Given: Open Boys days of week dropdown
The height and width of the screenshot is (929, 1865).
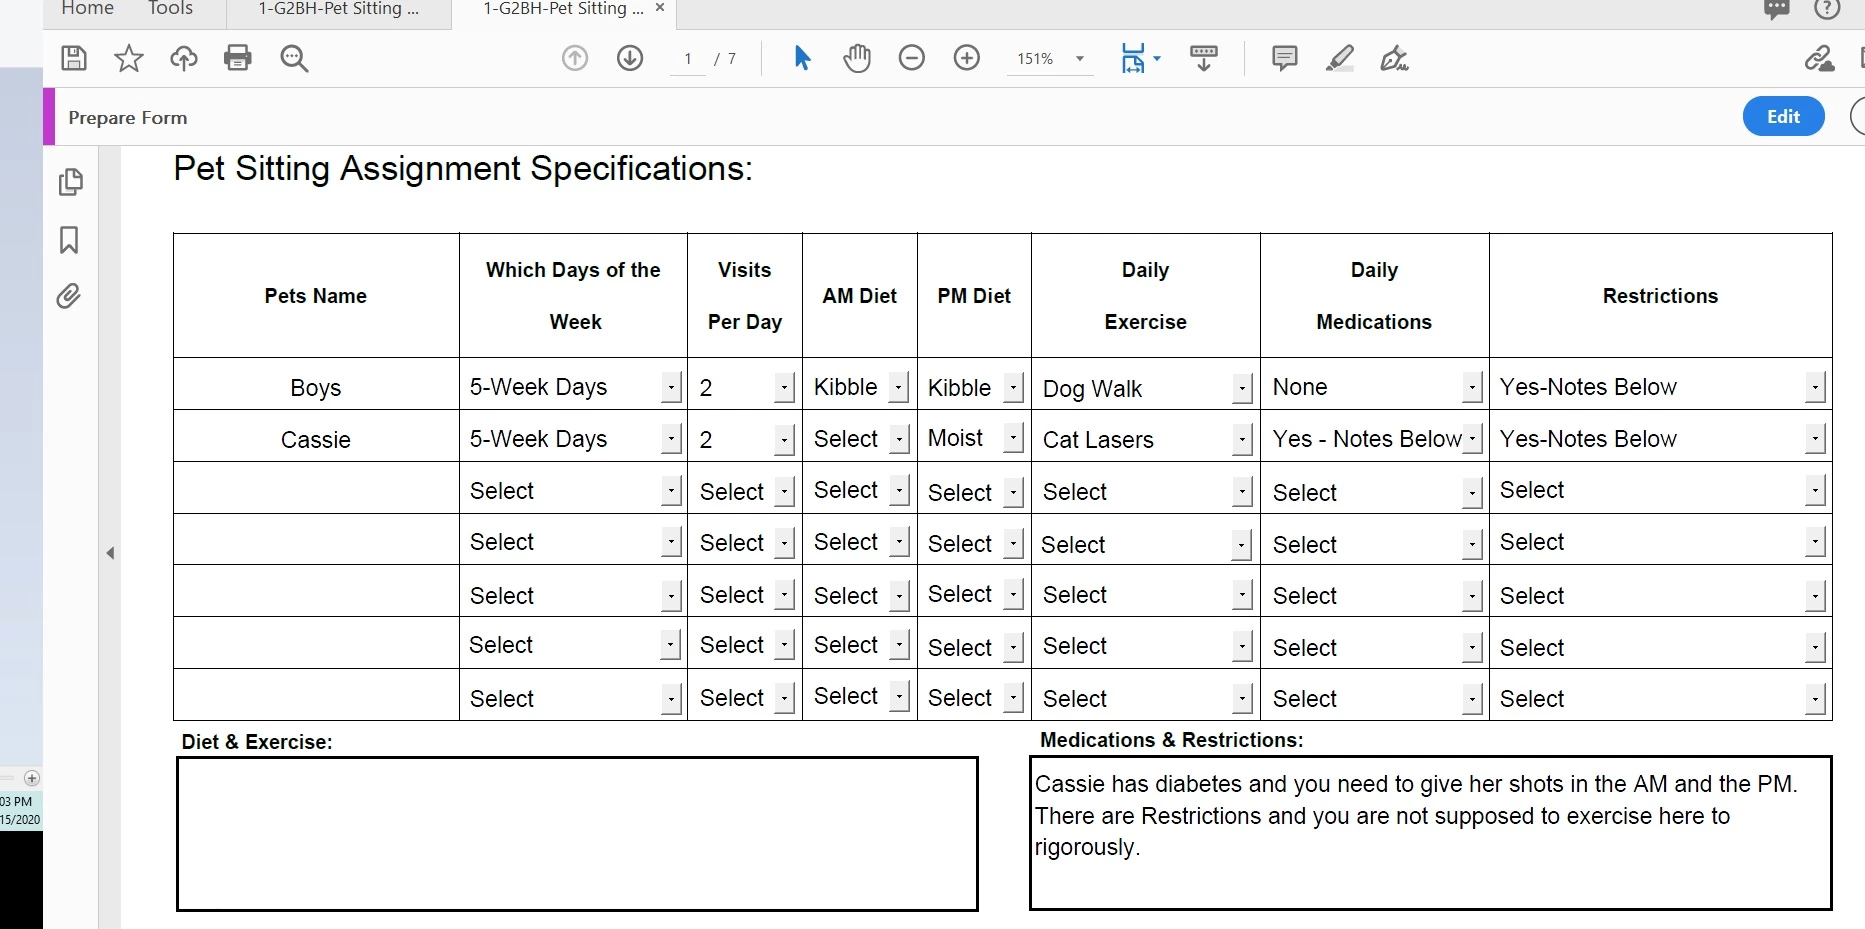Looking at the screenshot, I should pyautogui.click(x=672, y=387).
